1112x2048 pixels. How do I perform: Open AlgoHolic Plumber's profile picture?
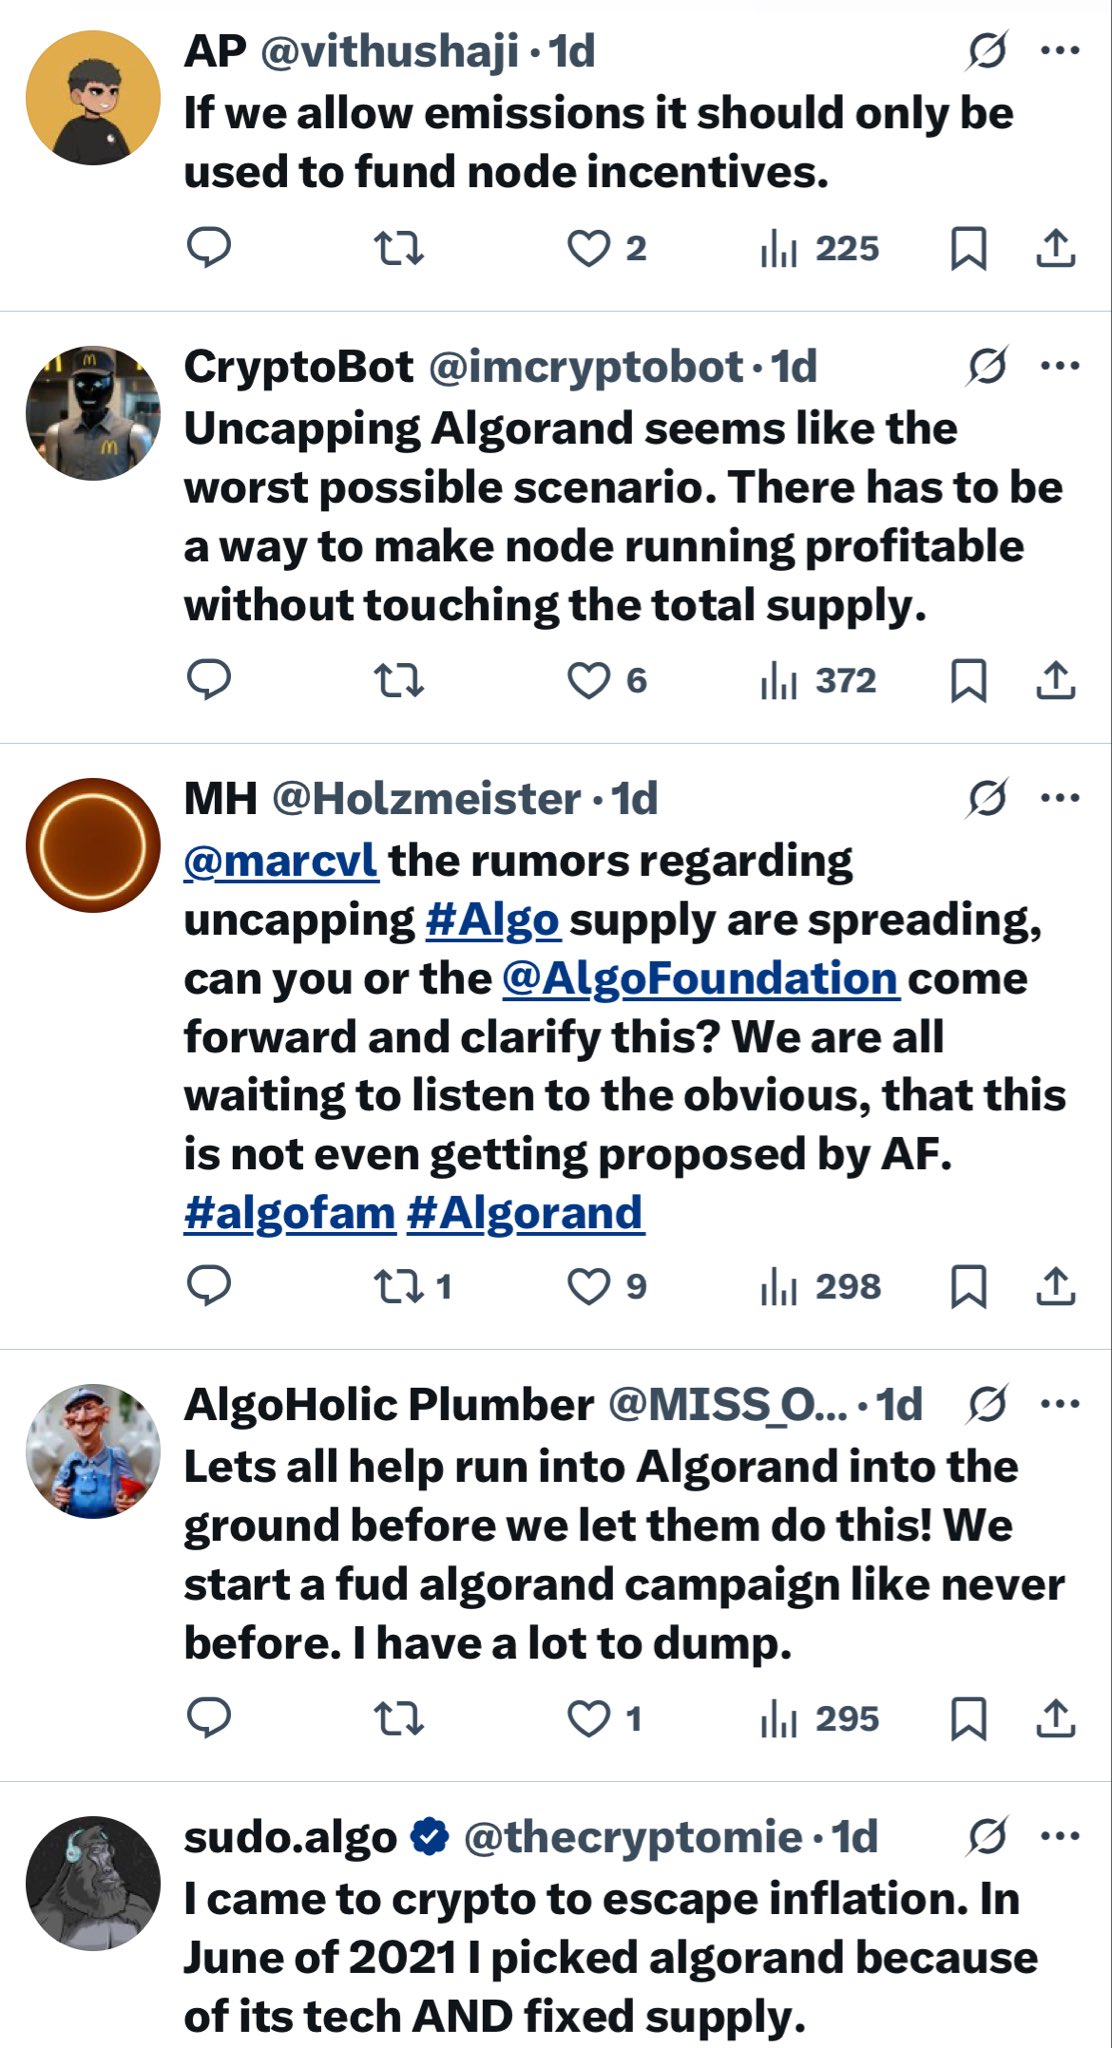pyautogui.click(x=93, y=1451)
